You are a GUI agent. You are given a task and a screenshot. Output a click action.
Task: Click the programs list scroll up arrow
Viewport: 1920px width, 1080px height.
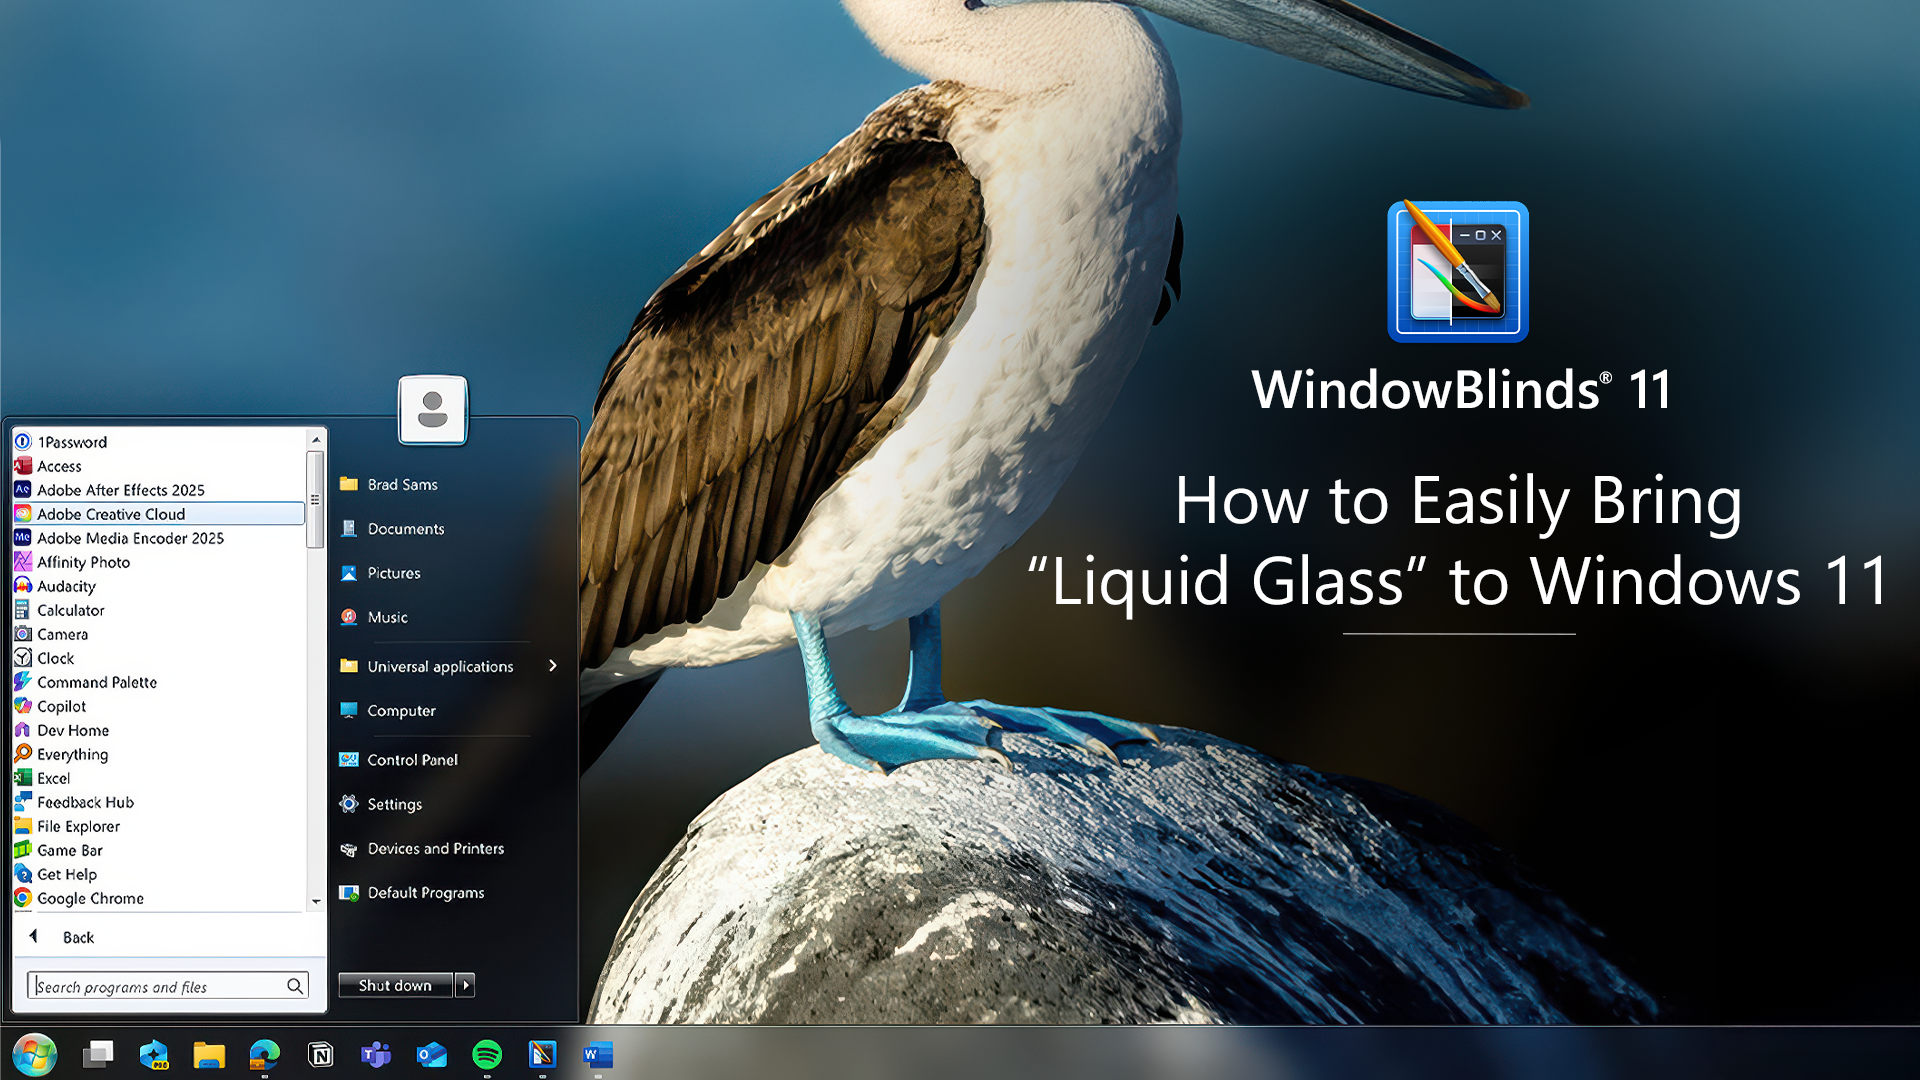pyautogui.click(x=316, y=440)
